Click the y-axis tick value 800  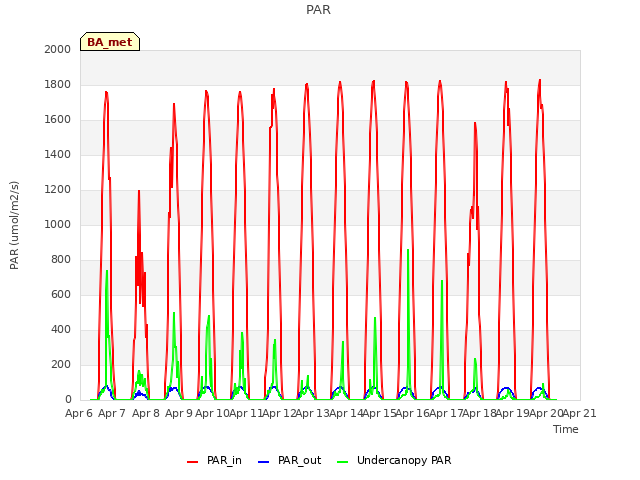(x=61, y=260)
